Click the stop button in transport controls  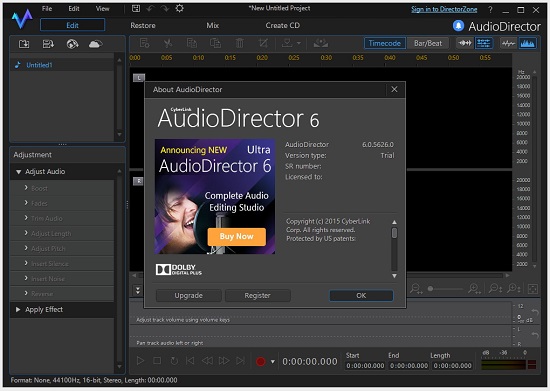(x=157, y=360)
